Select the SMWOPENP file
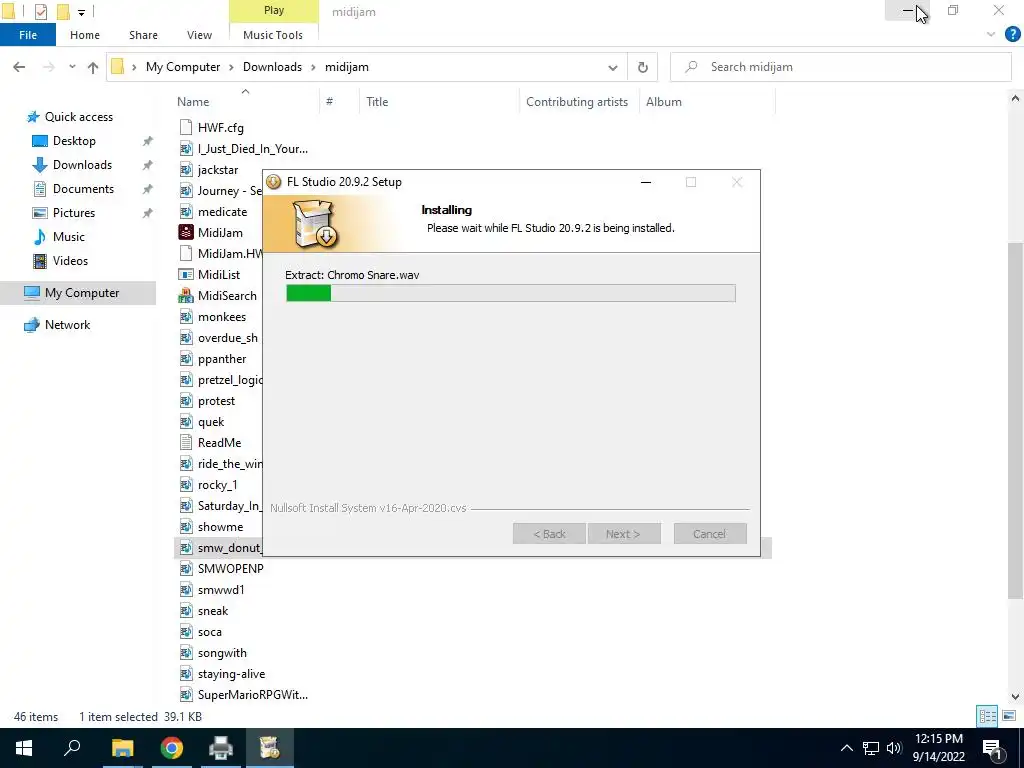The image size is (1024, 768). (x=220, y=569)
